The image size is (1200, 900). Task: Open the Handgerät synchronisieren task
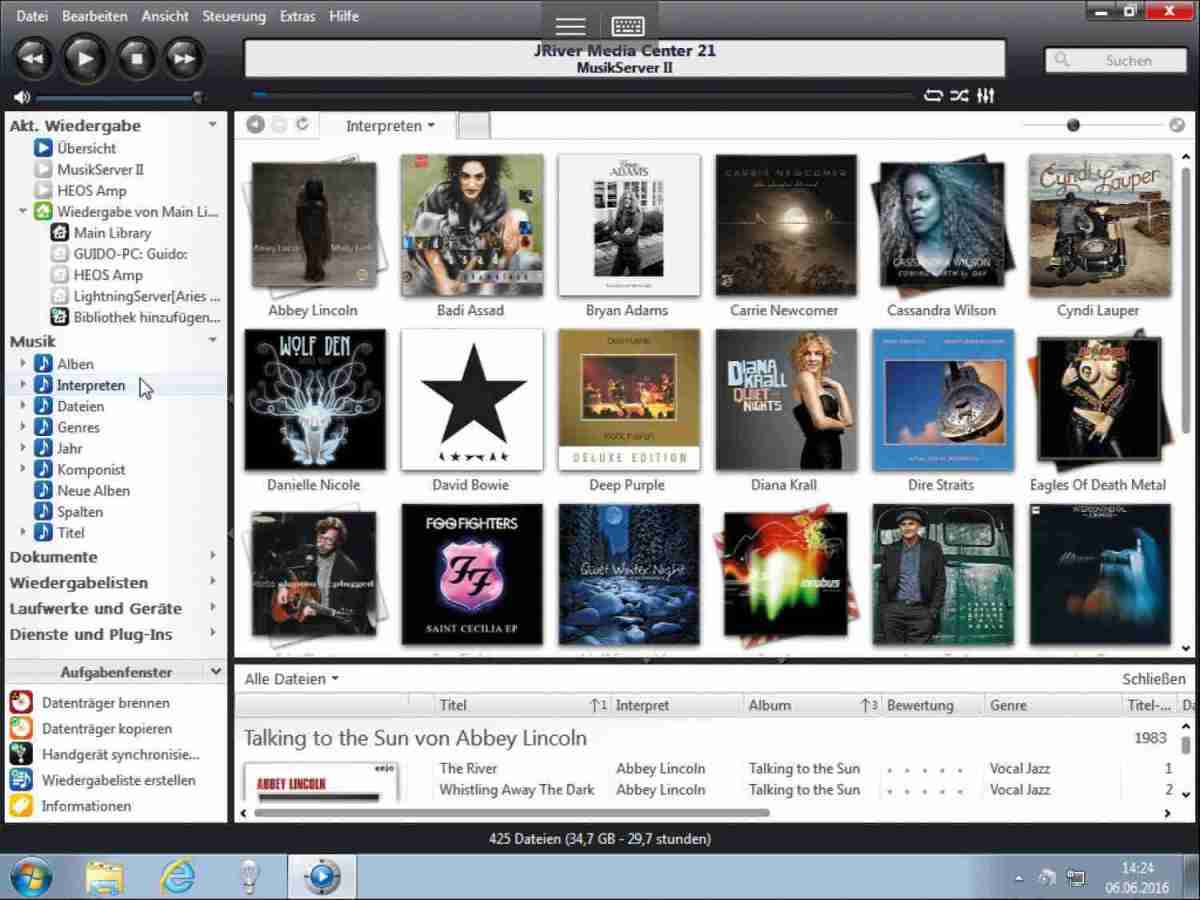pyautogui.click(x=121, y=754)
